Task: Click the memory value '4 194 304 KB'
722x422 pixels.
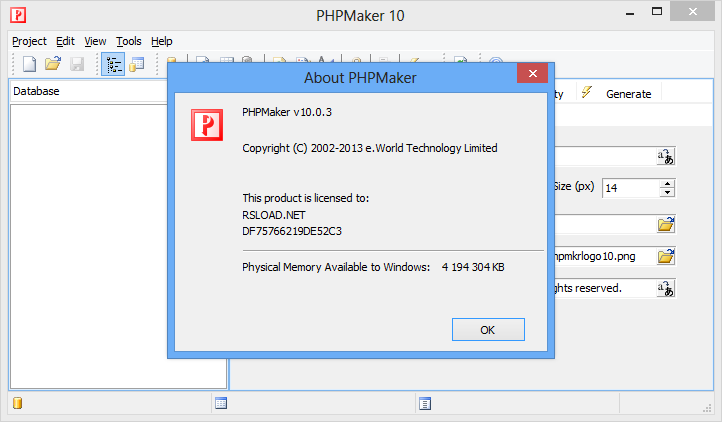Action: 473,267
